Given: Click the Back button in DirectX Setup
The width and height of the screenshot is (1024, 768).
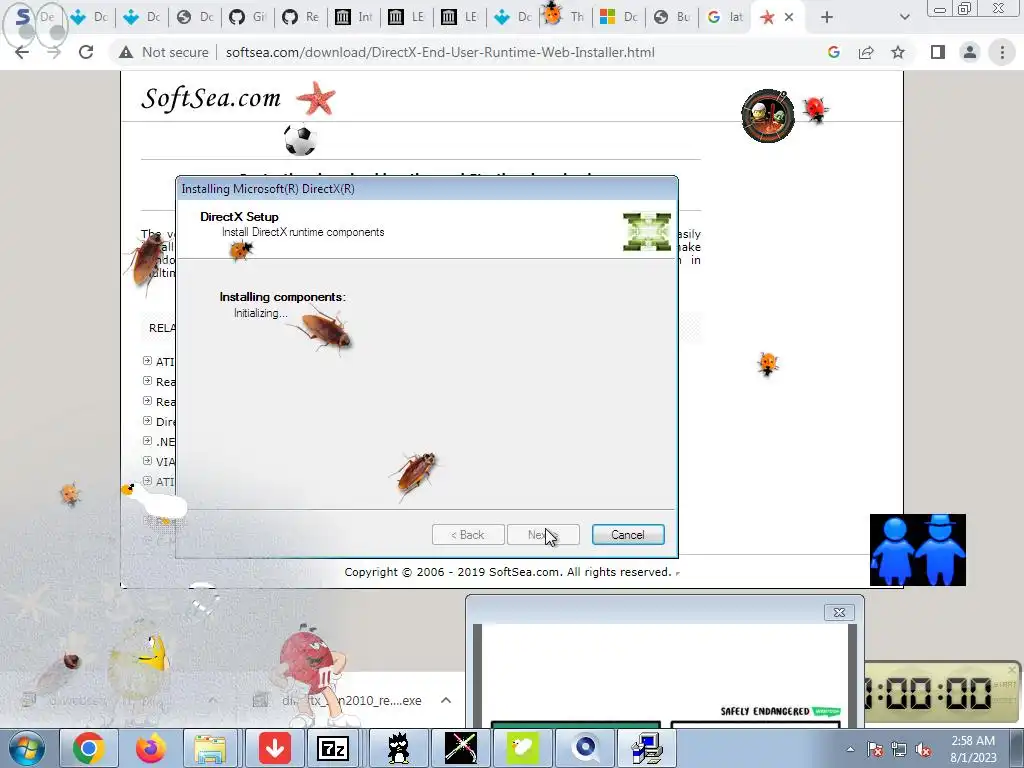Looking at the screenshot, I should 468,535.
